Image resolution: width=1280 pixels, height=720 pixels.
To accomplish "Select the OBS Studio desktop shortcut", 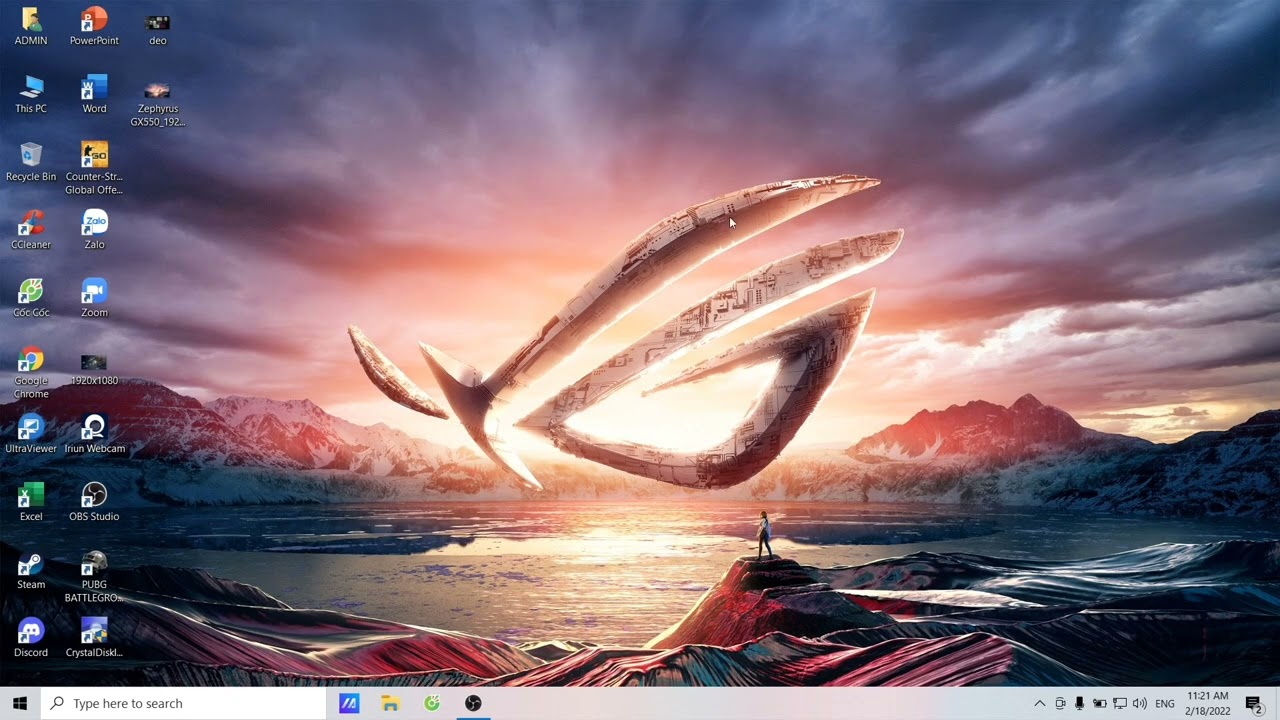I will [x=94, y=503].
